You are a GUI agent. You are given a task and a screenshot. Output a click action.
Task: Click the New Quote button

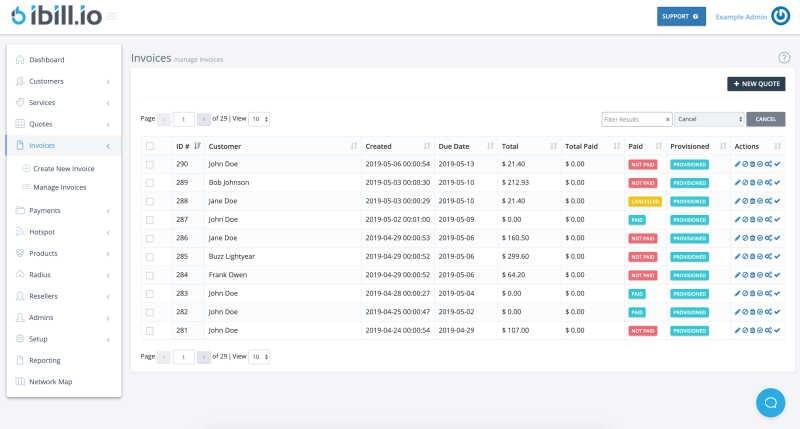(x=756, y=84)
